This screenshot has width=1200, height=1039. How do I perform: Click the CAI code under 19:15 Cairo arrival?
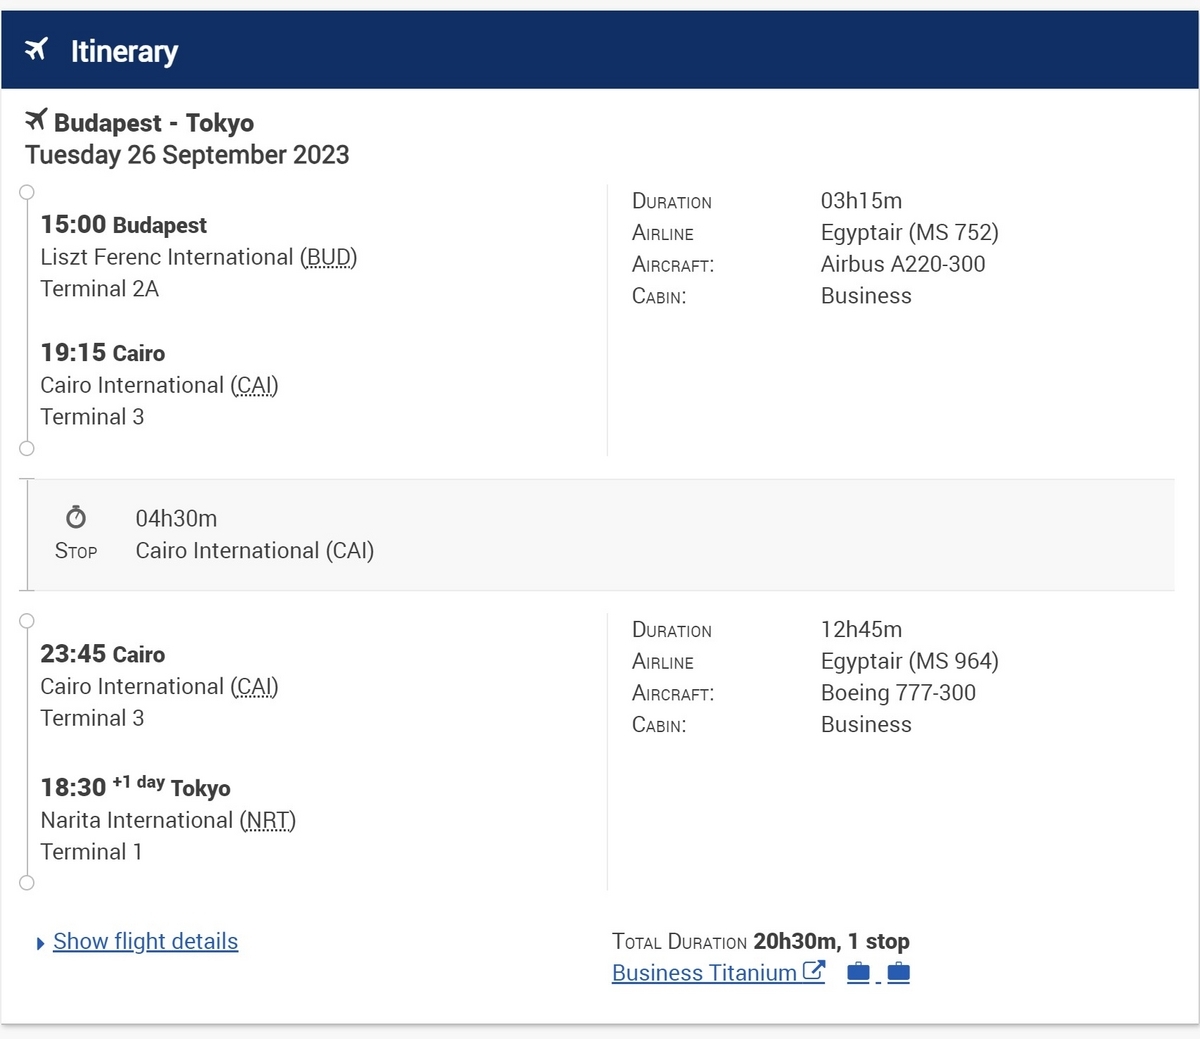[x=254, y=385]
